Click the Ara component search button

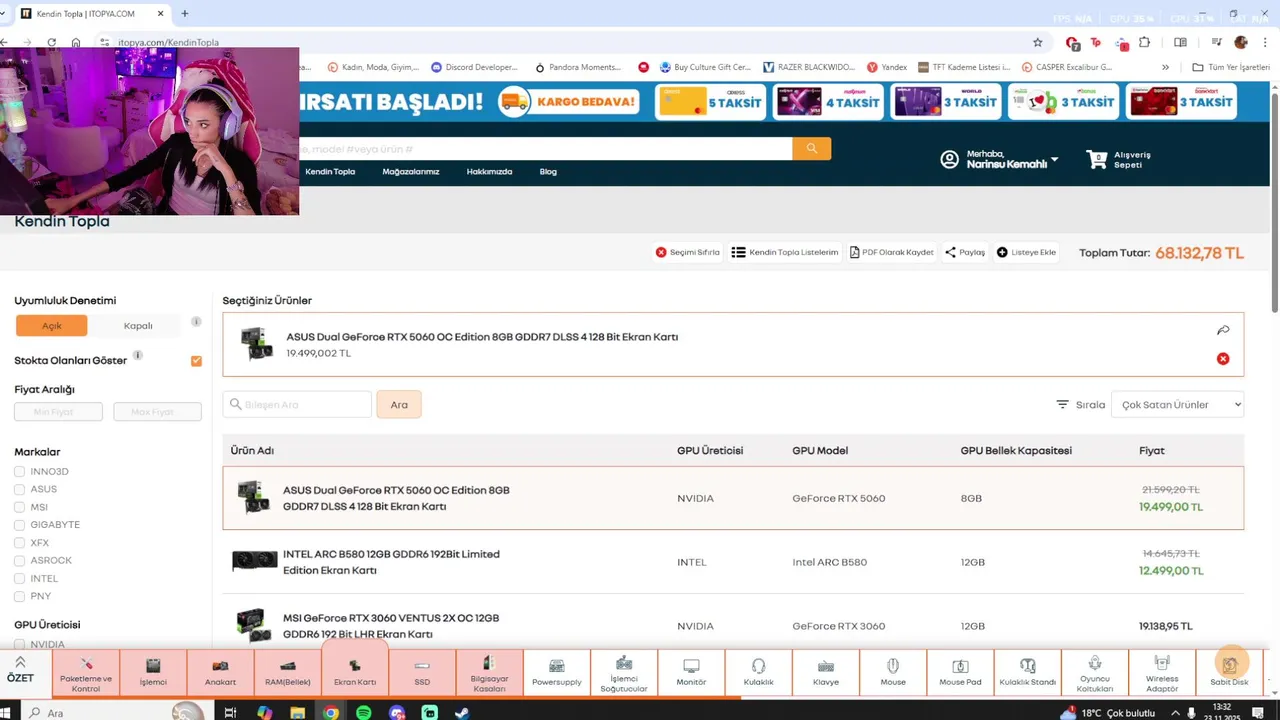(399, 405)
